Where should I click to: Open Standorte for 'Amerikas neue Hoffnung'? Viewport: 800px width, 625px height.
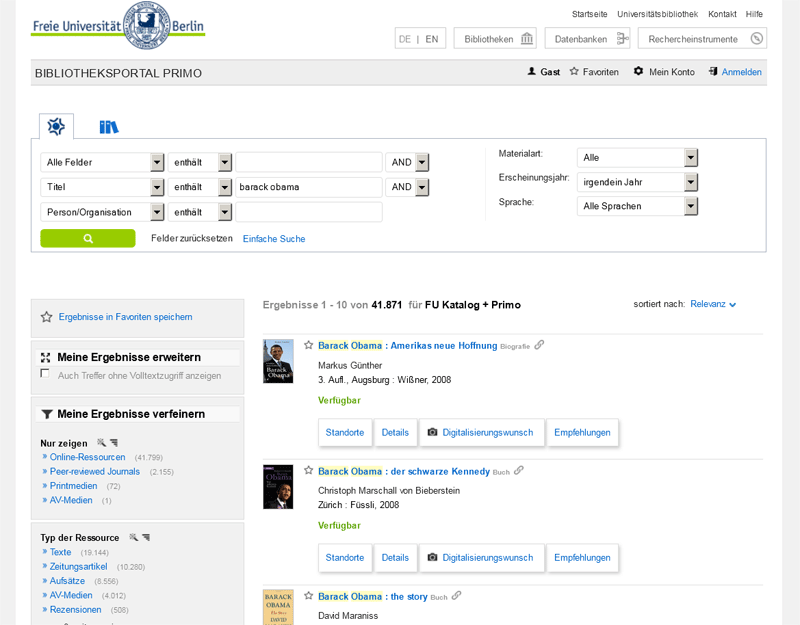tap(345, 432)
